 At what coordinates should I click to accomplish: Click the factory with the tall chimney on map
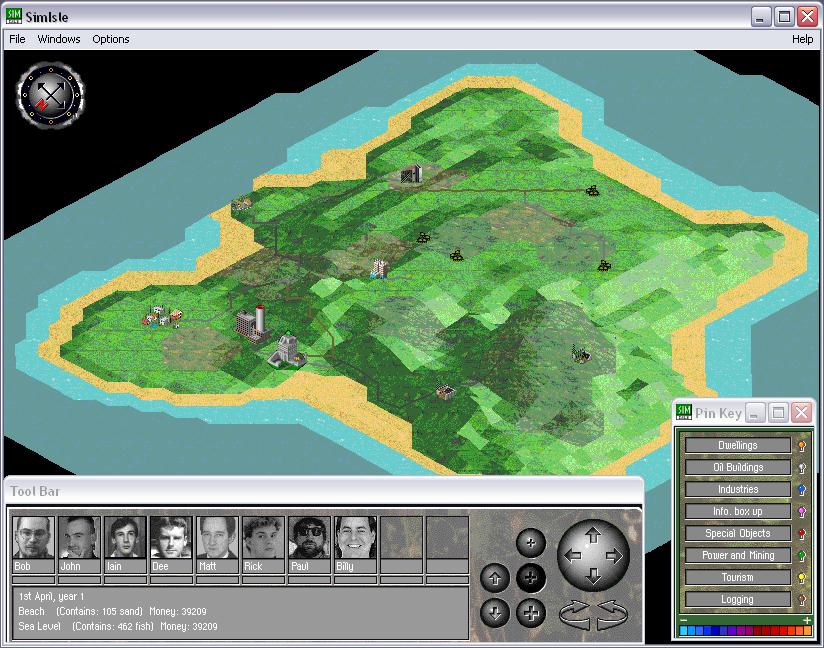pyautogui.click(x=253, y=323)
